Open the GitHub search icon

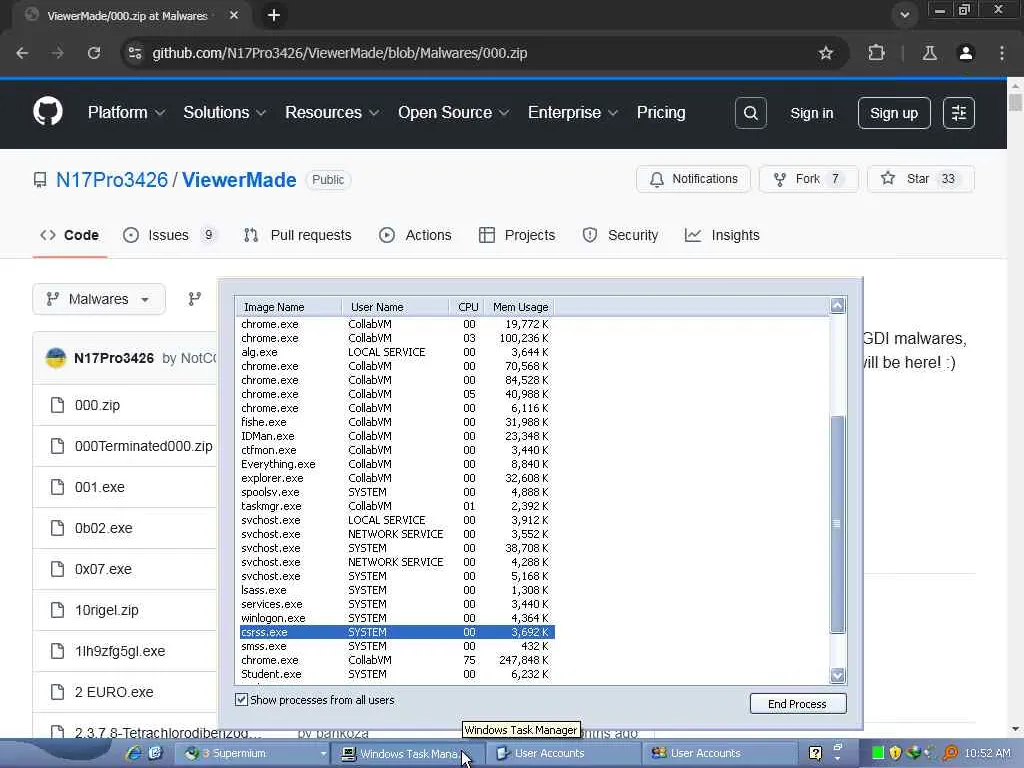click(x=751, y=113)
